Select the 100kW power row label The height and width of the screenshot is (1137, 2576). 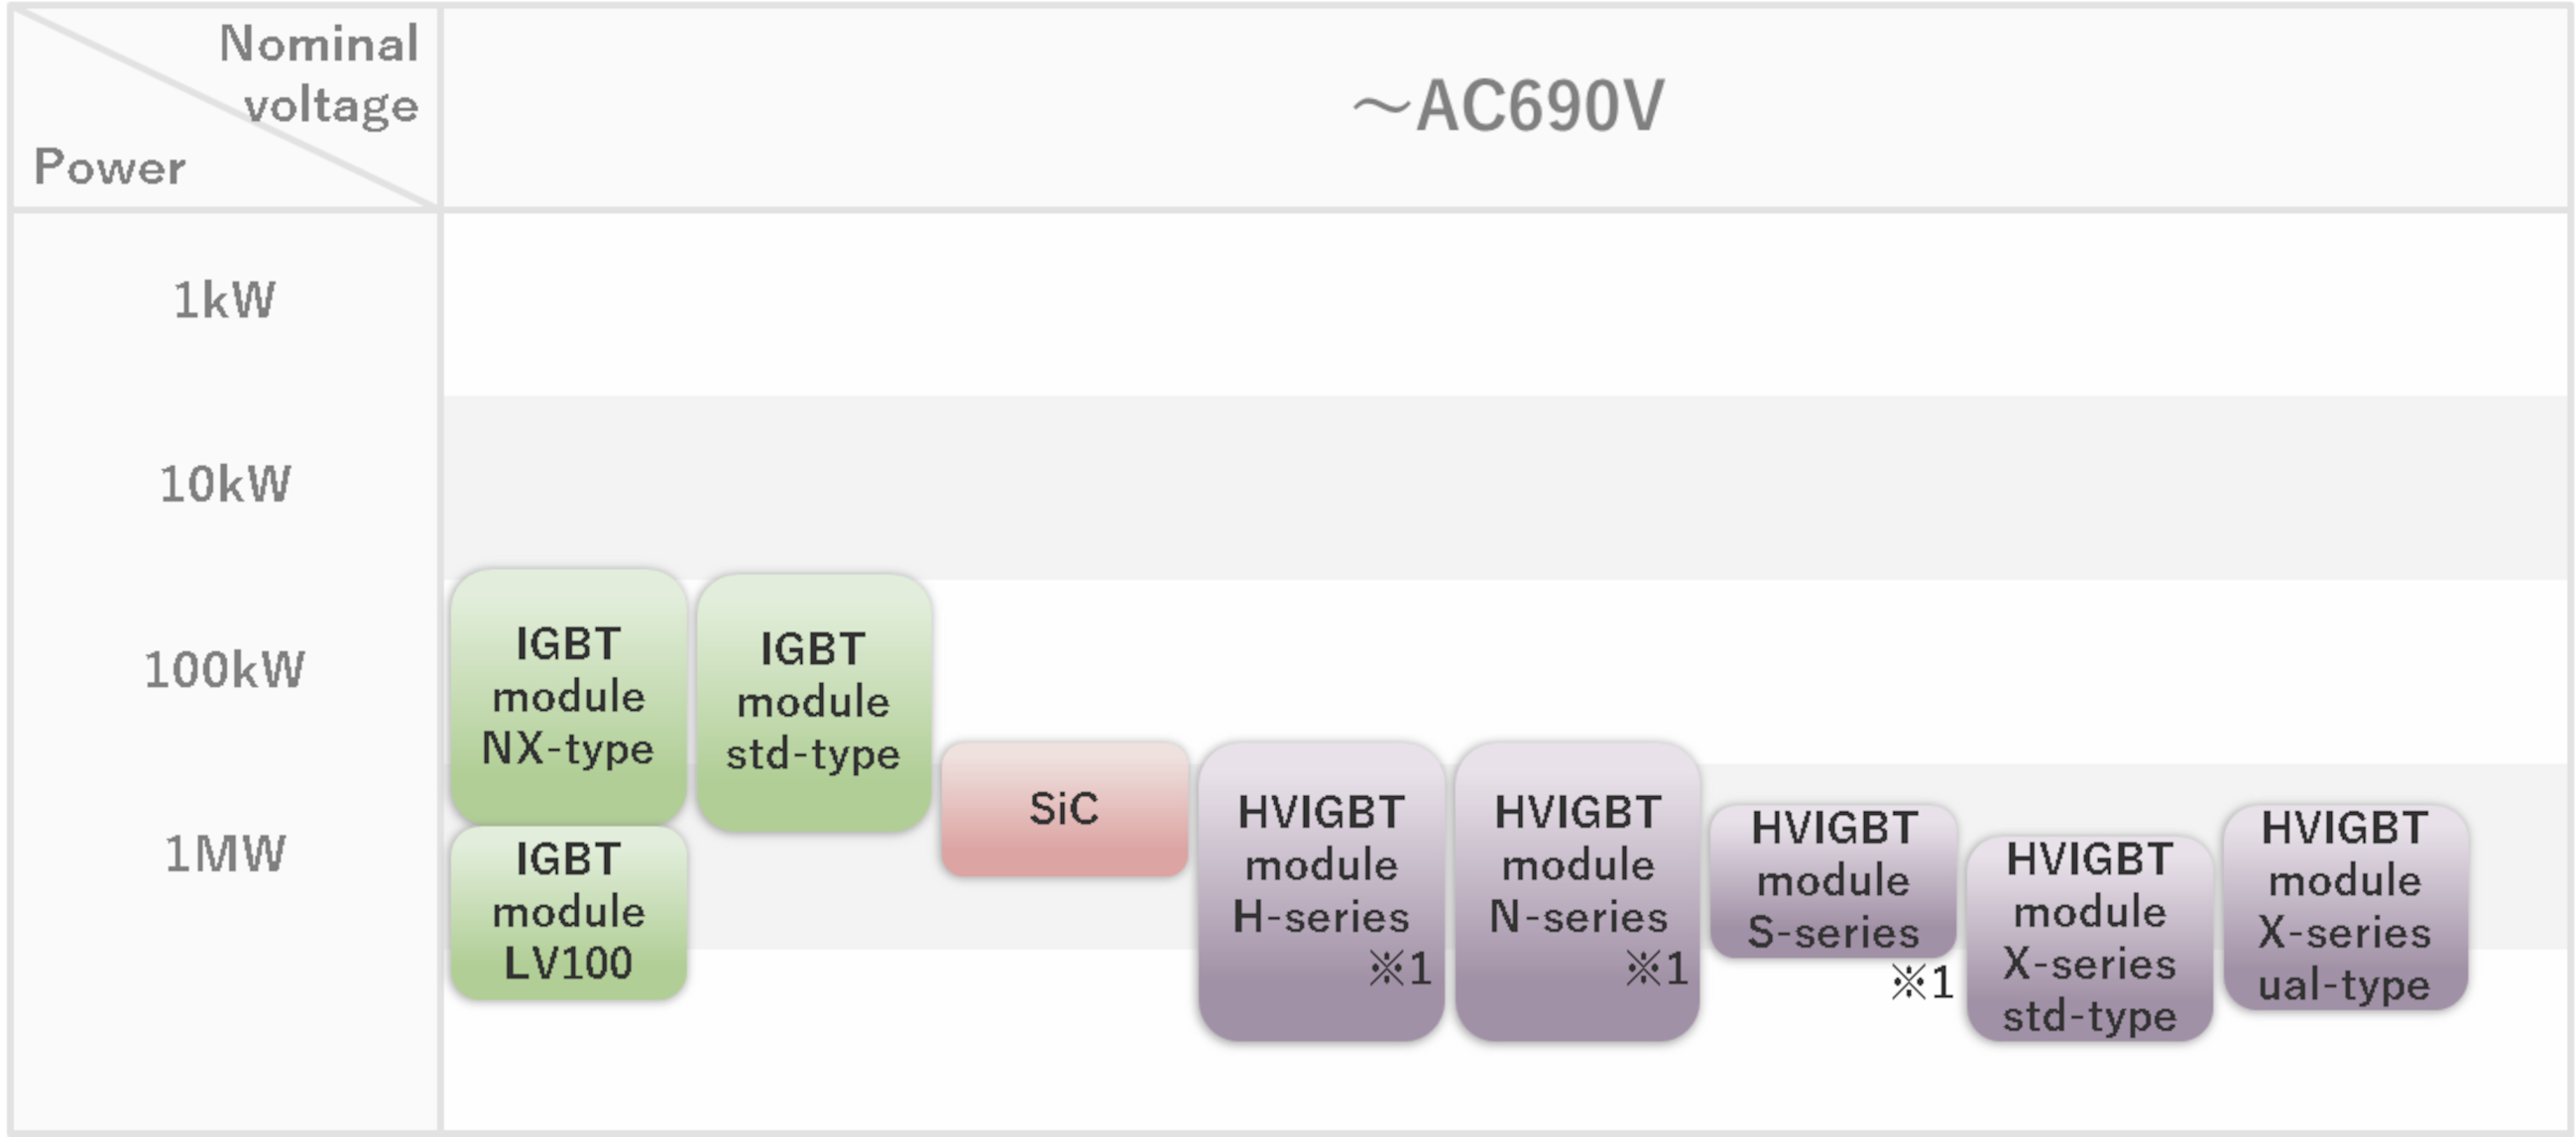tap(224, 669)
